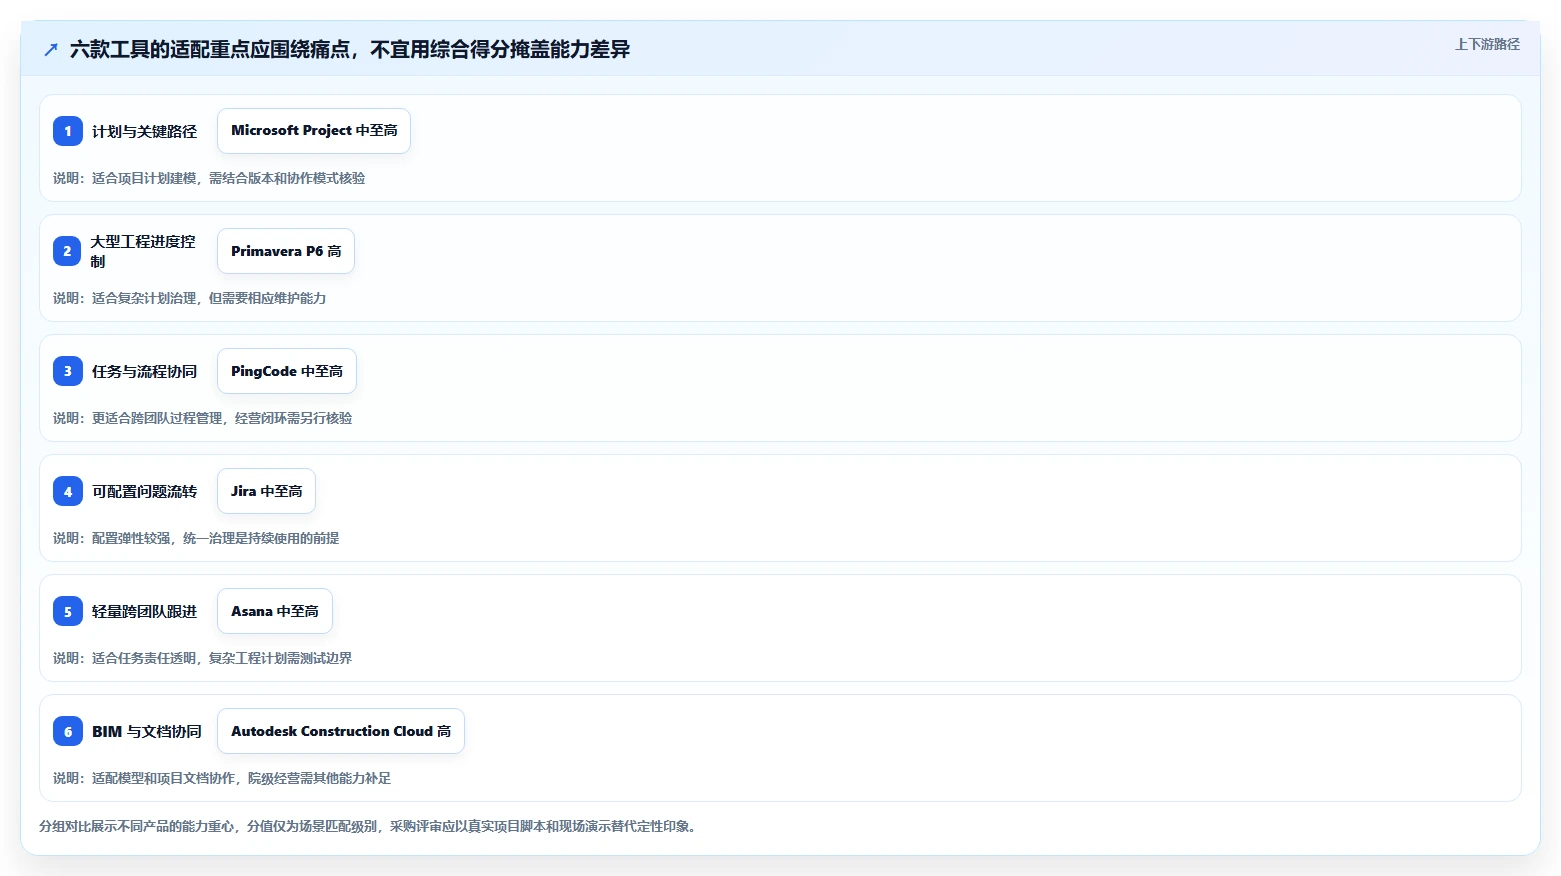Click the number 4 badge
1561x876 pixels.
point(68,491)
